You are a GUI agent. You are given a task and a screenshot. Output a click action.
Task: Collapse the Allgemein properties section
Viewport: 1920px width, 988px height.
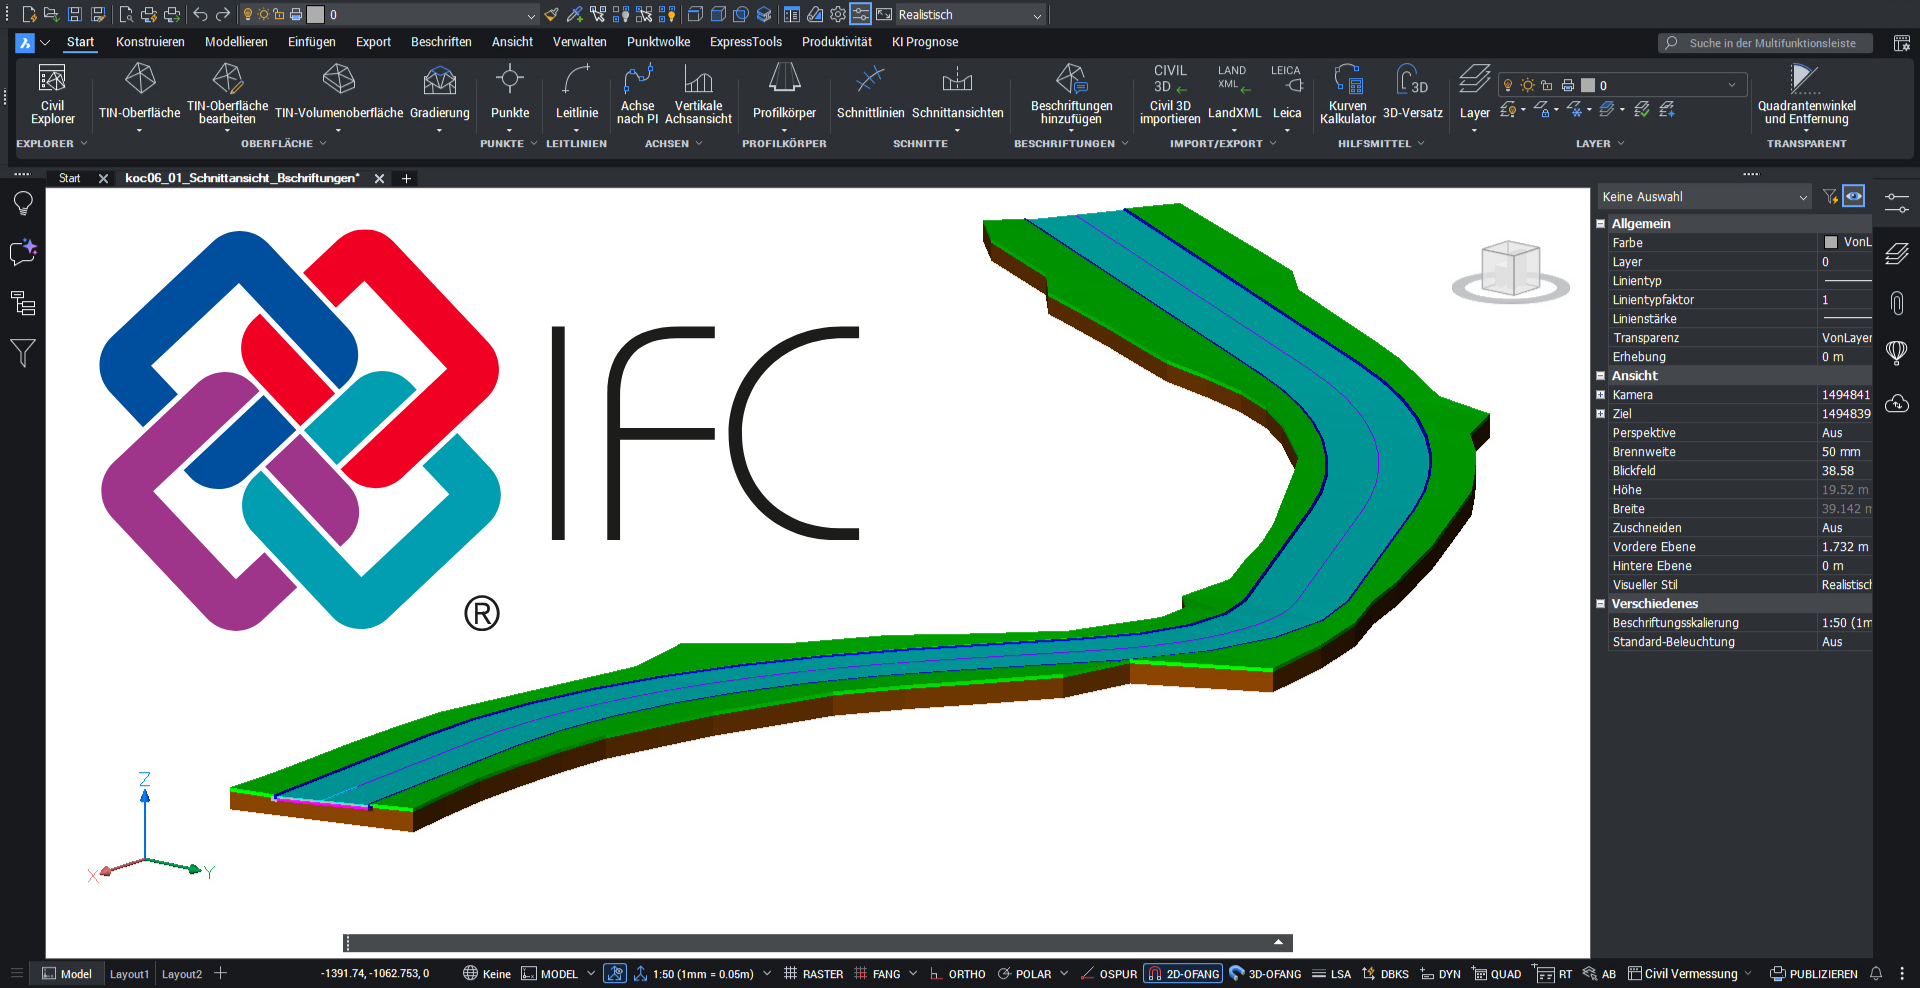click(1600, 224)
